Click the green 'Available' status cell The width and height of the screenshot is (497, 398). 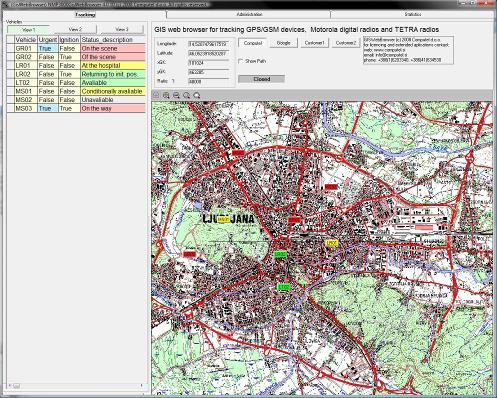[x=113, y=83]
